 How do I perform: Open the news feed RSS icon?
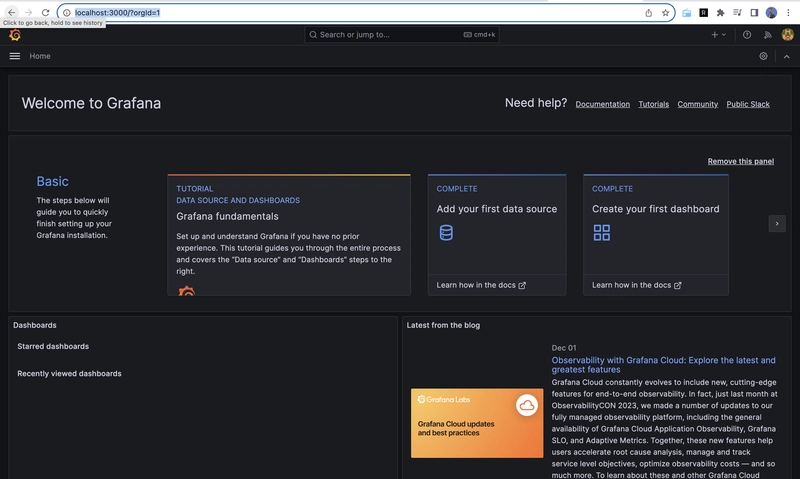pos(767,35)
